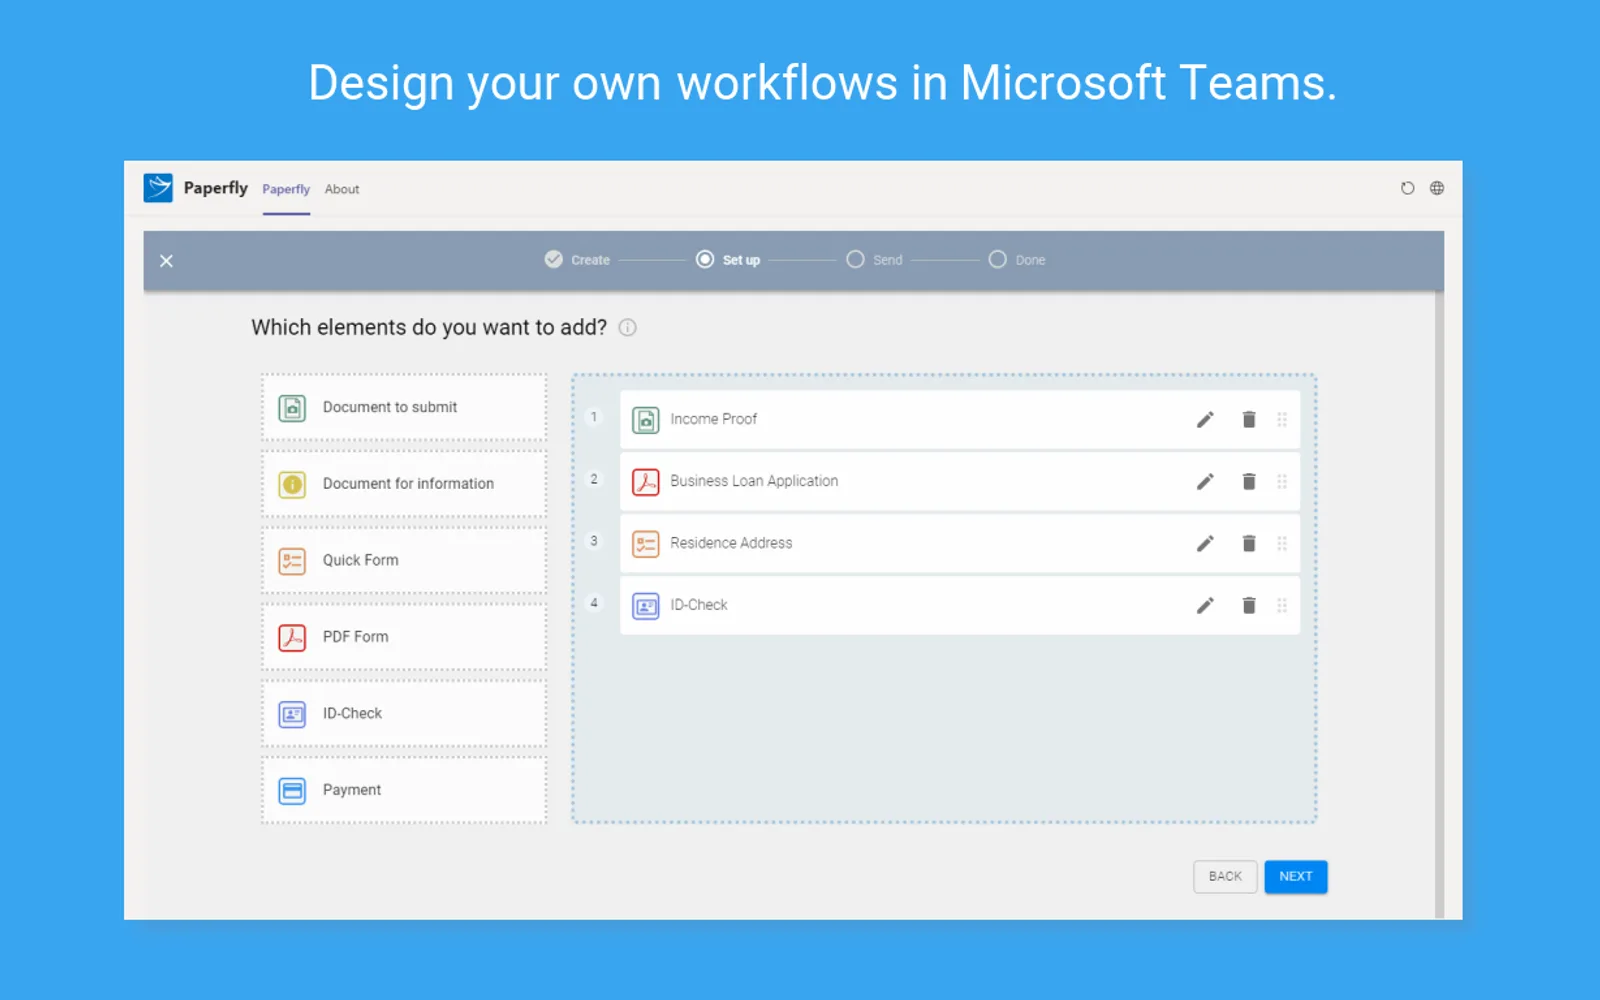The width and height of the screenshot is (1600, 1000).
Task: Add a Quick Form element
Action: (x=404, y=561)
